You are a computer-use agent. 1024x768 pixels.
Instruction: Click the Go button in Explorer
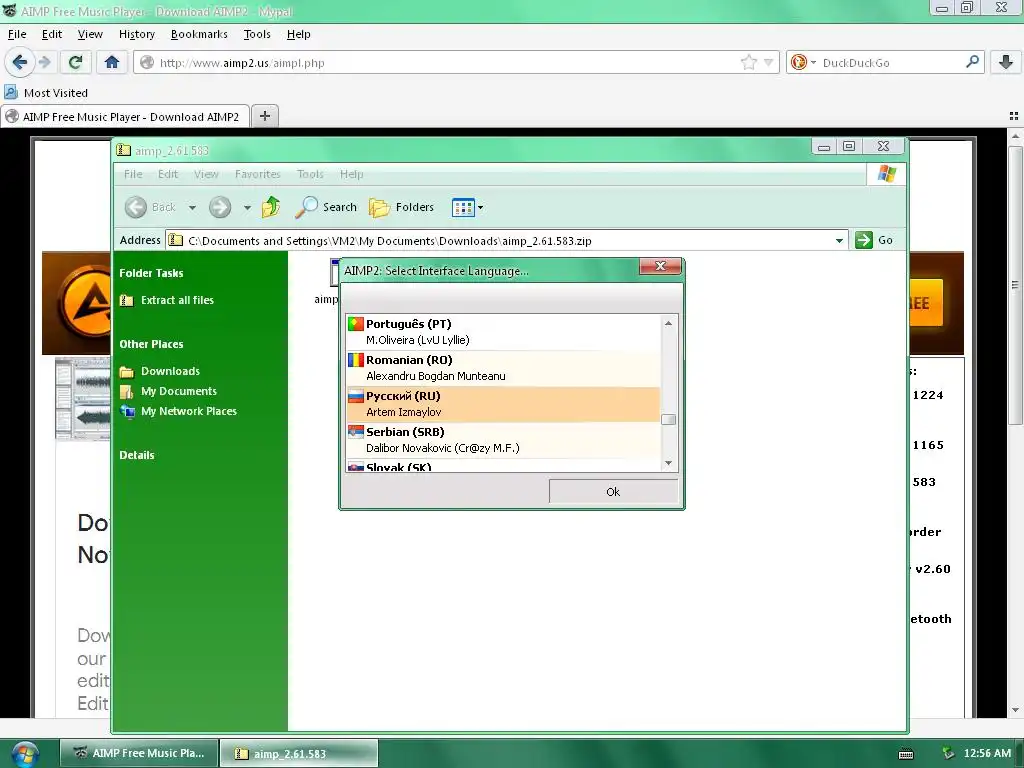(874, 240)
